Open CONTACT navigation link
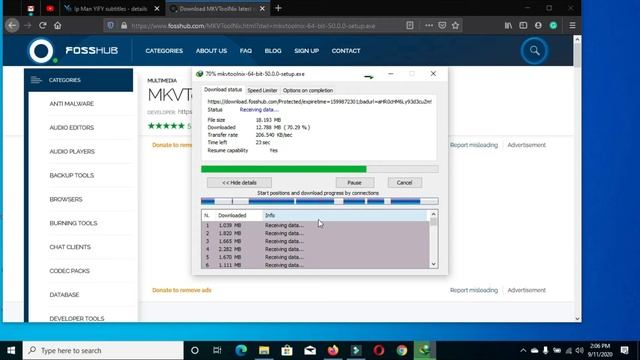Image resolution: width=640 pixels, height=360 pixels. (346, 51)
